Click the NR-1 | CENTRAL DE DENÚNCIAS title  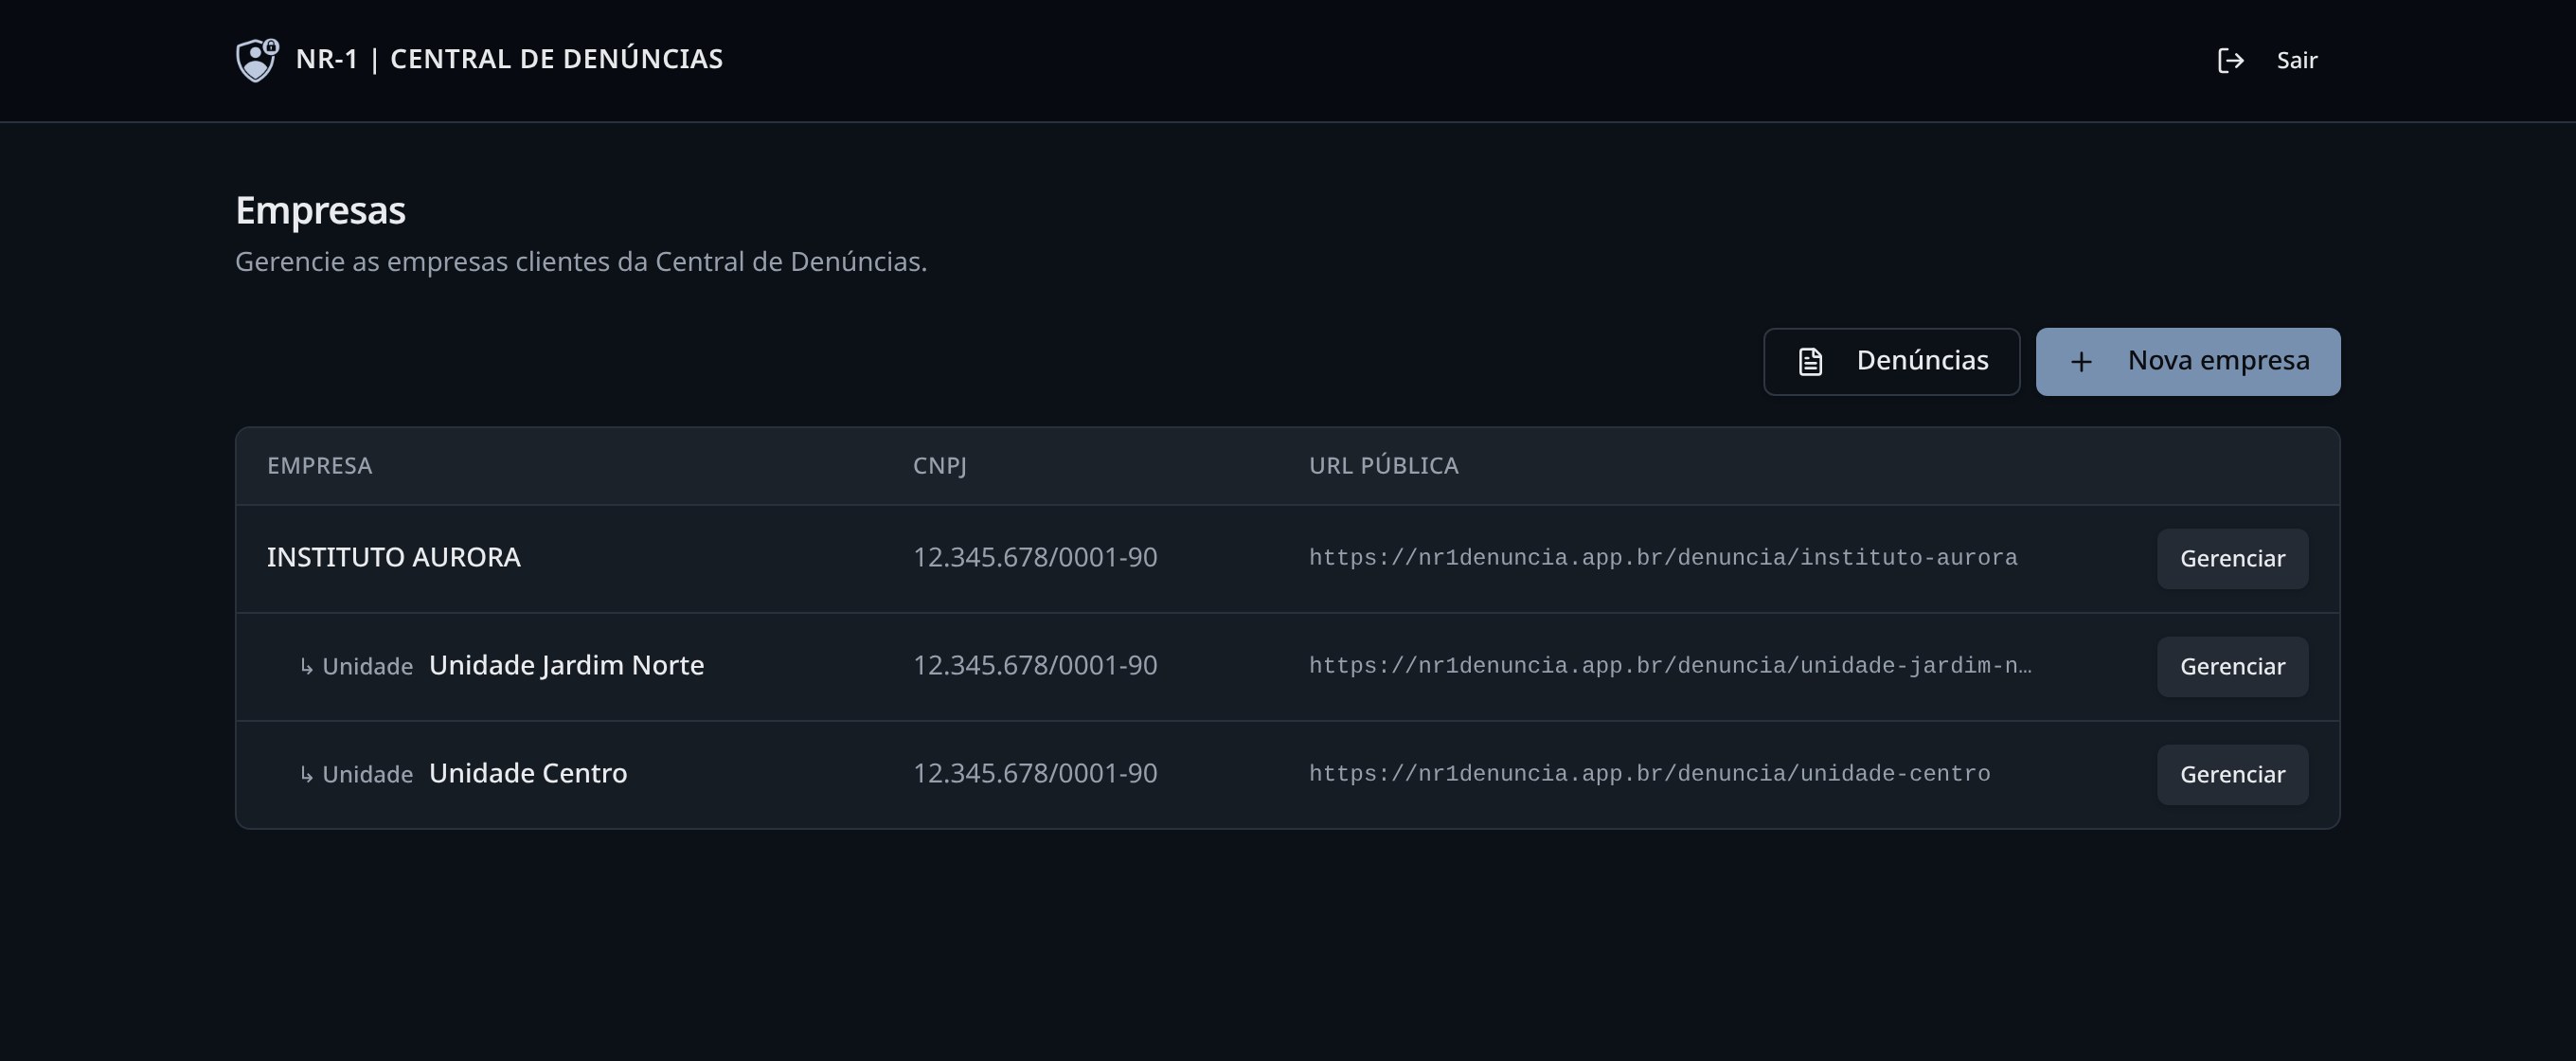509,60
